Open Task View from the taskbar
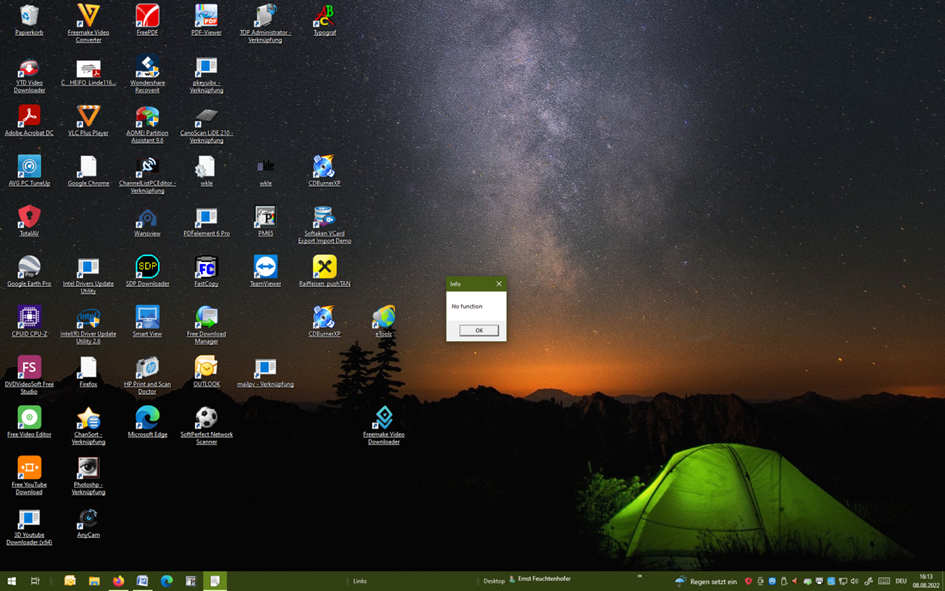Screen dimensions: 945x591 (35, 581)
